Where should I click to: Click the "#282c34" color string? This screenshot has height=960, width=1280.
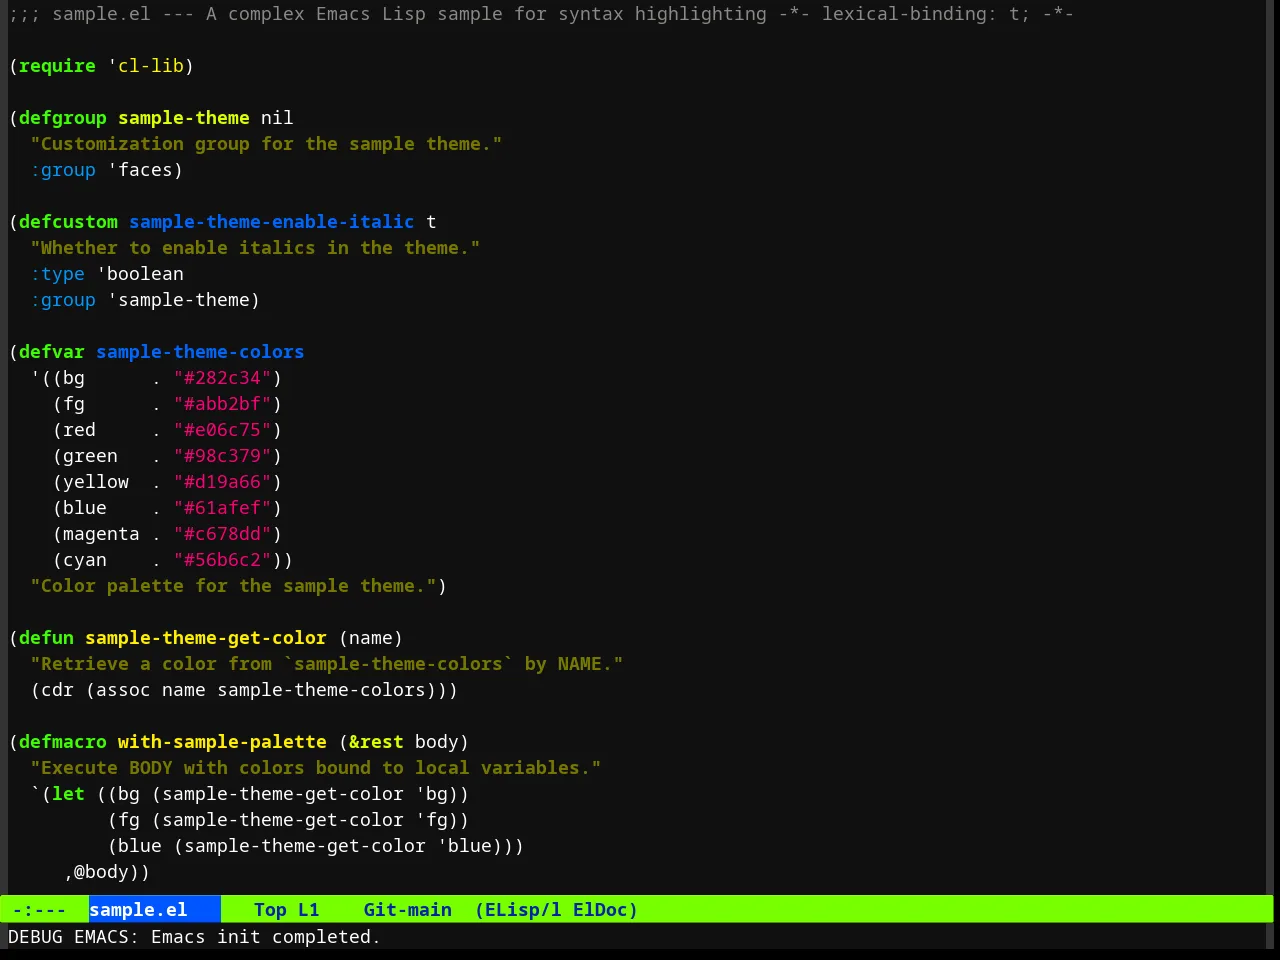coord(222,378)
